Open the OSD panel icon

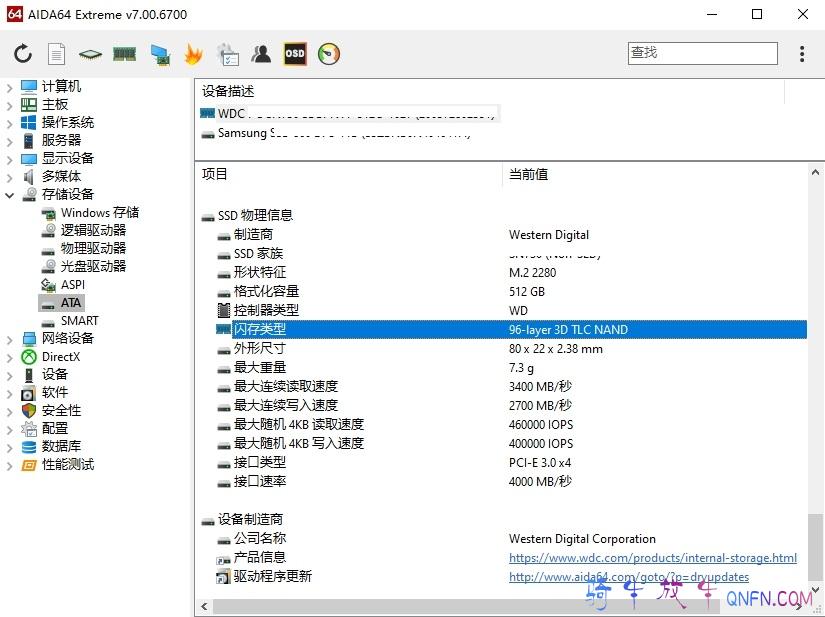click(x=295, y=54)
